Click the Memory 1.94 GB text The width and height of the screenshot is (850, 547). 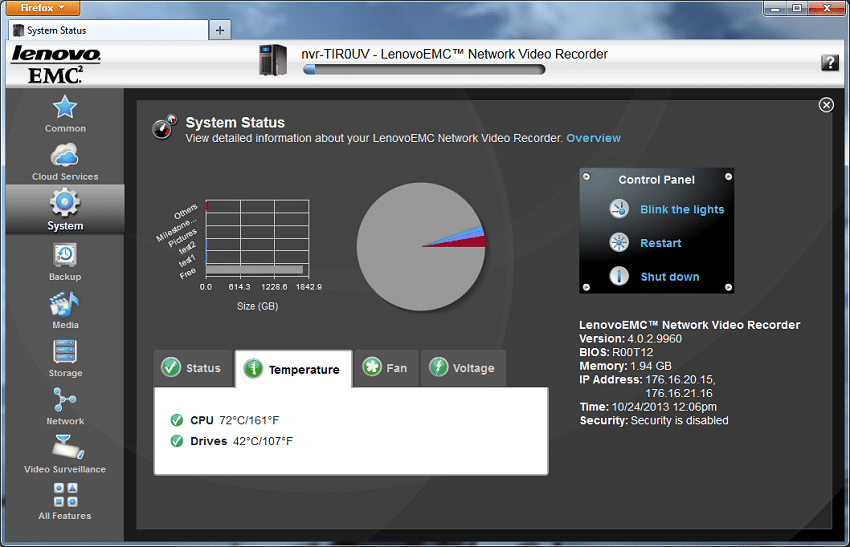tap(625, 366)
